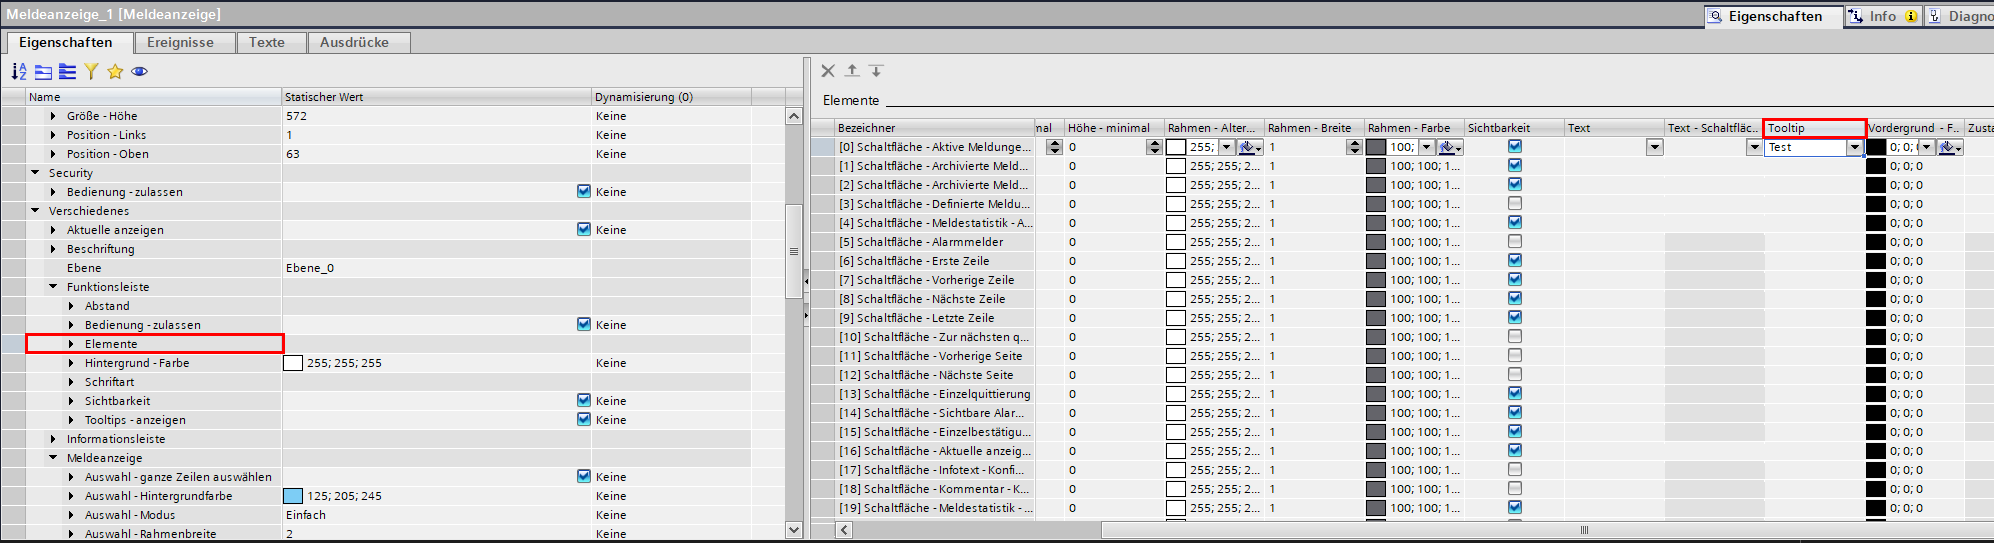Click the Tooltip column header
The height and width of the screenshot is (543, 1994).
(1814, 128)
